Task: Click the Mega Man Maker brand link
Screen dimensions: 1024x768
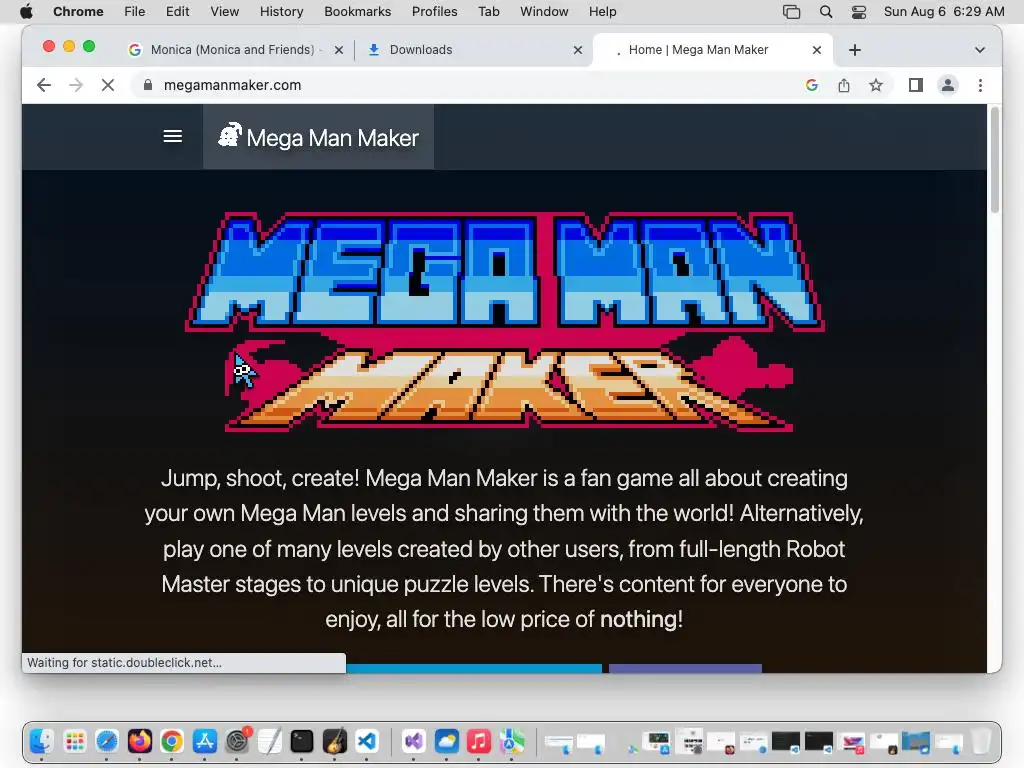Action: pos(318,137)
